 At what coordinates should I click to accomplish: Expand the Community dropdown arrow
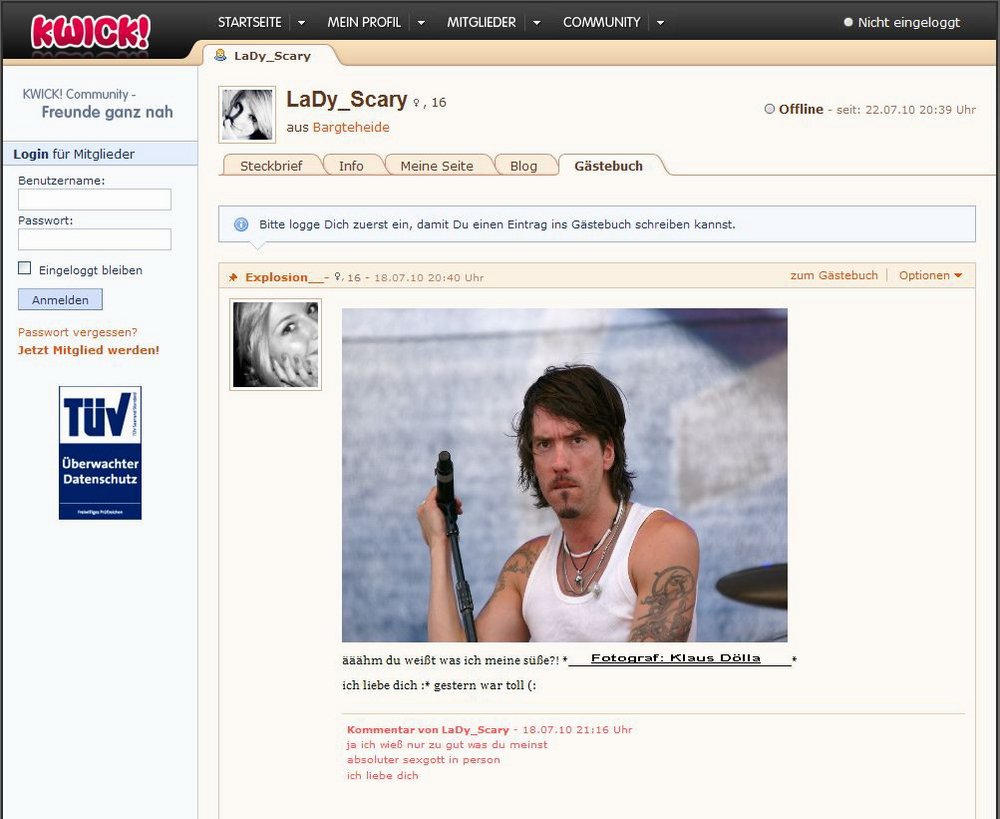point(660,23)
